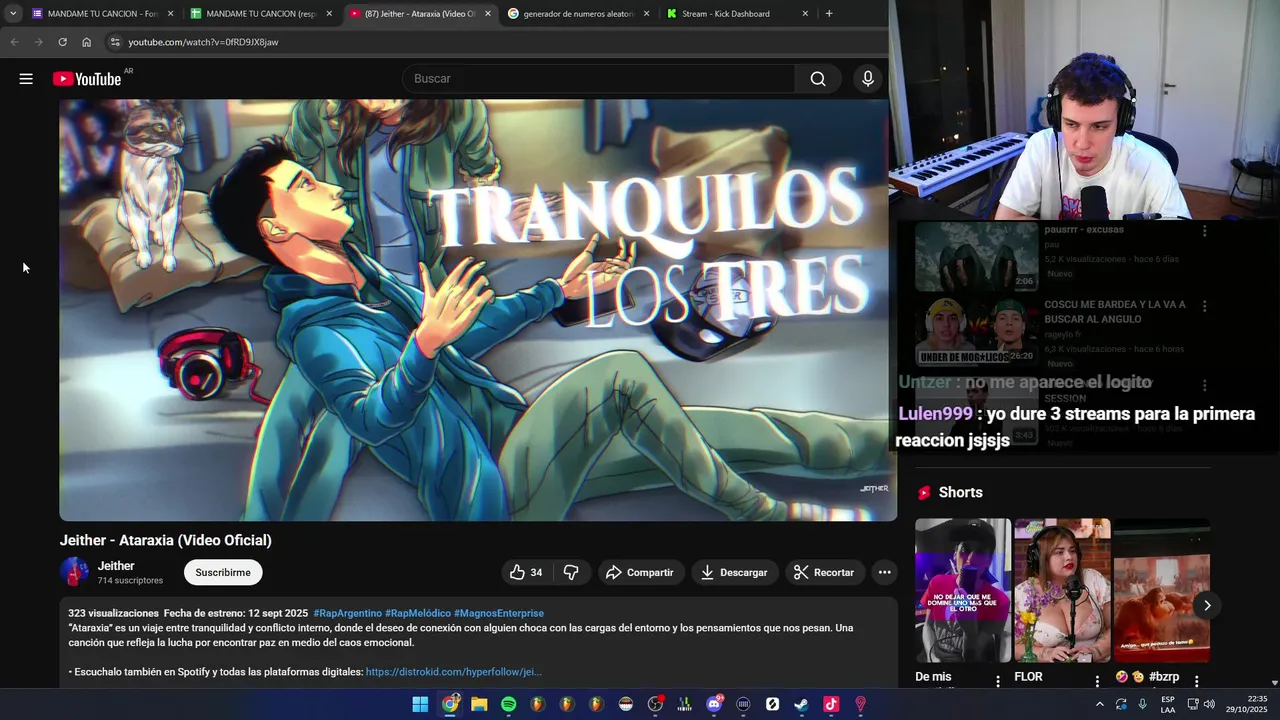The width and height of the screenshot is (1280, 720).
Task: Click the Suscribirme button
Action: 223,572
